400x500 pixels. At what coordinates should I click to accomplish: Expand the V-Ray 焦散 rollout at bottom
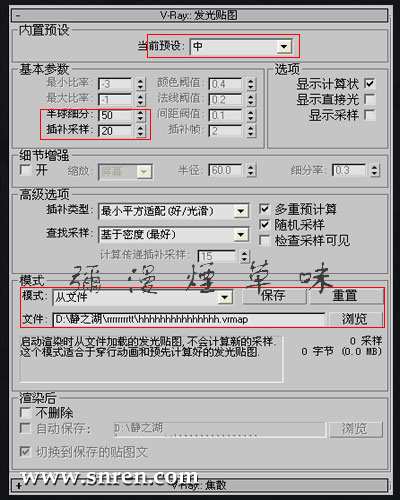(x=199, y=485)
